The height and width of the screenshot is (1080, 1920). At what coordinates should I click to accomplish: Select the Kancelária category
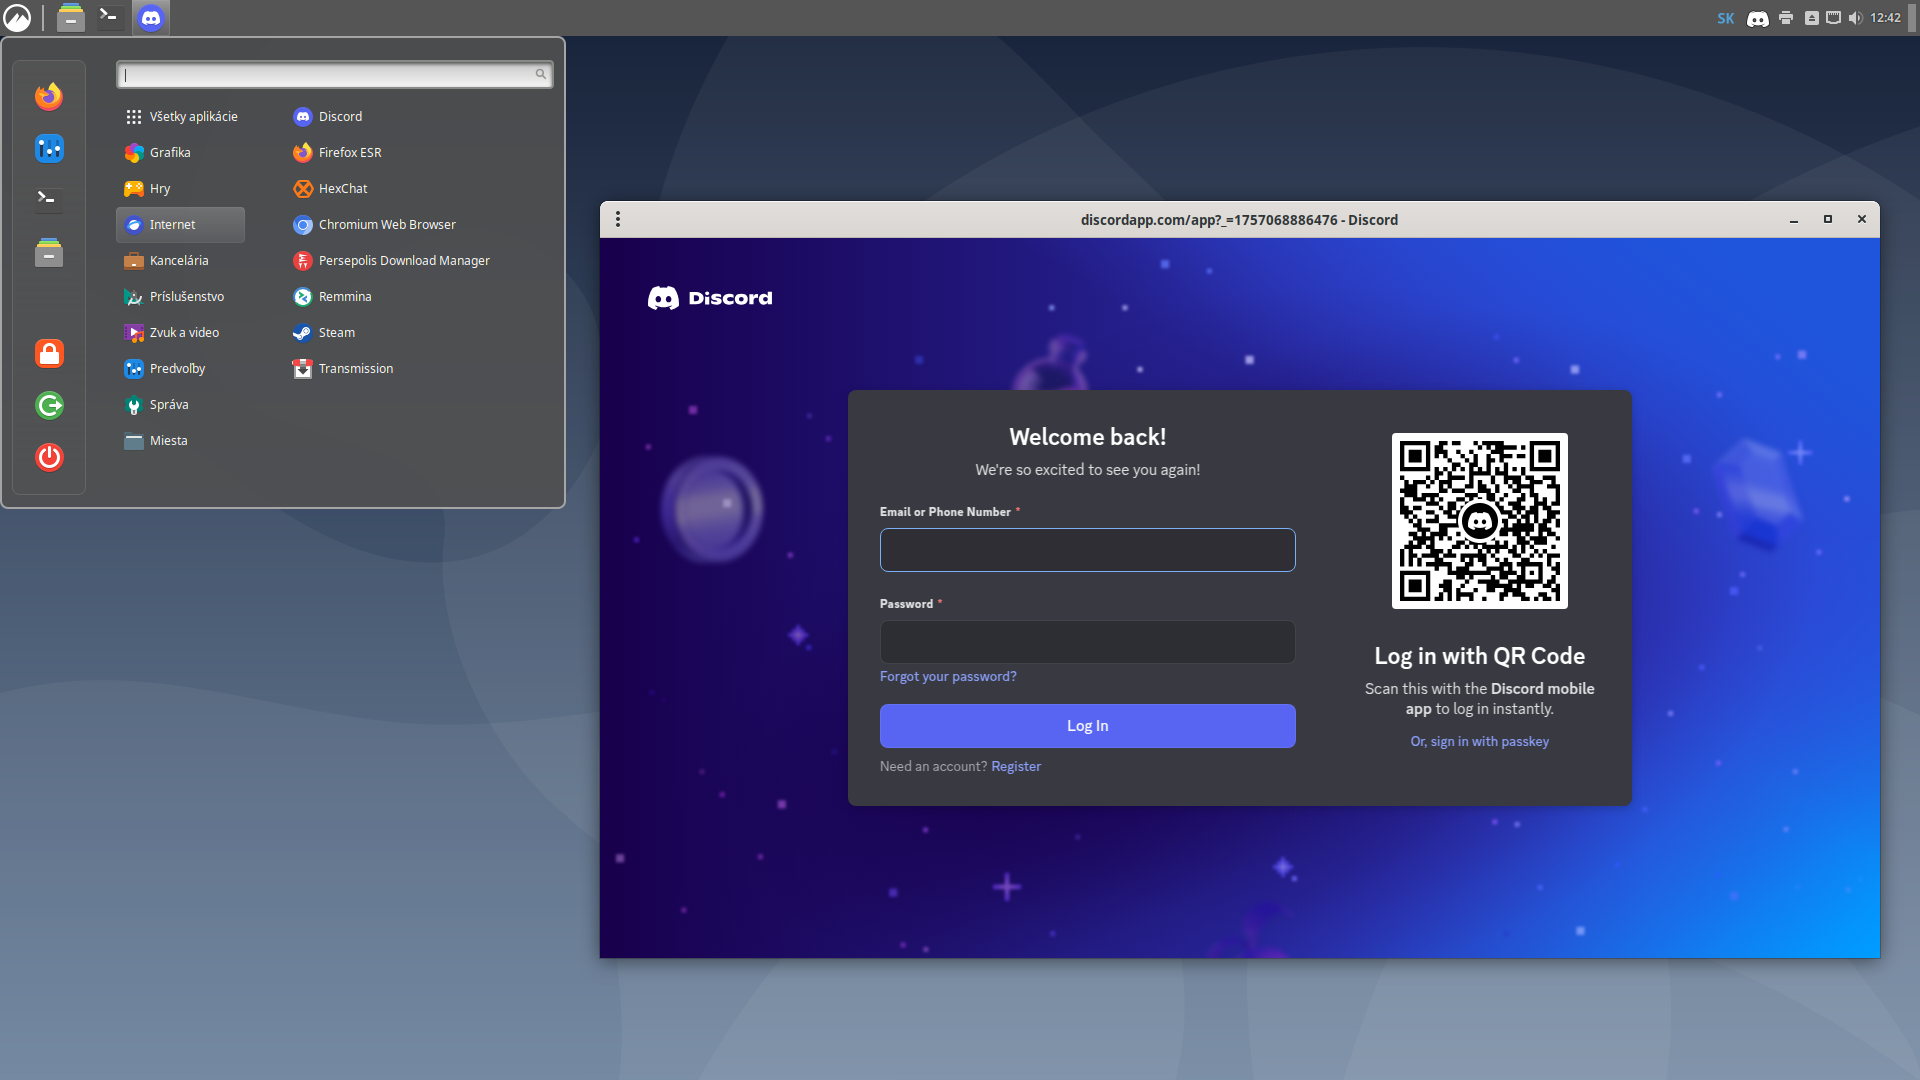(x=181, y=261)
